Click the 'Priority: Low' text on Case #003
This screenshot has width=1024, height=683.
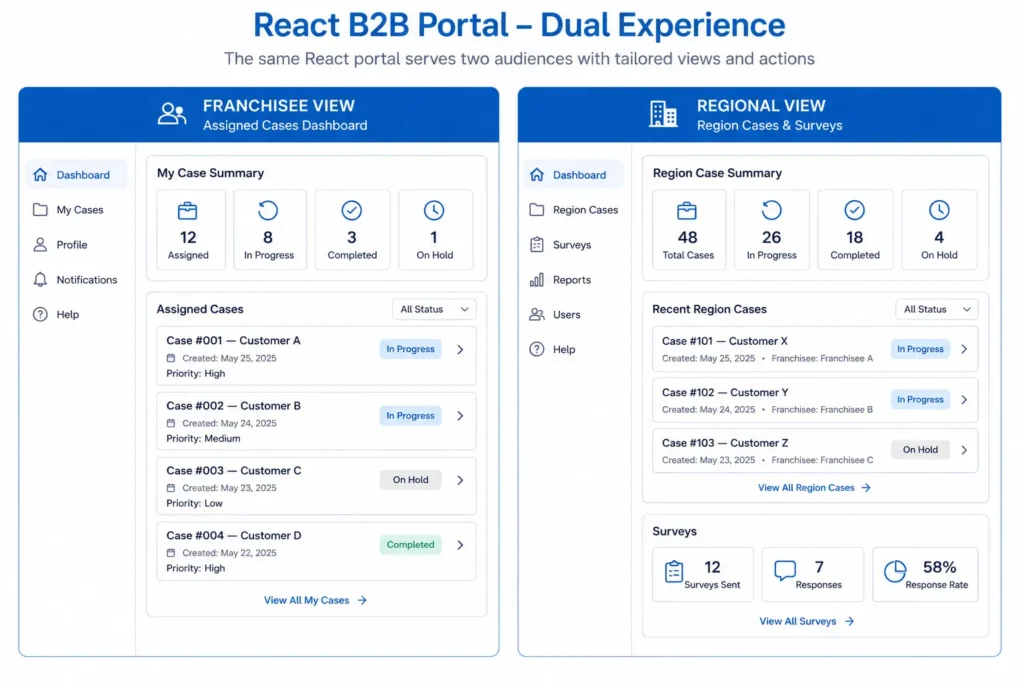click(194, 503)
